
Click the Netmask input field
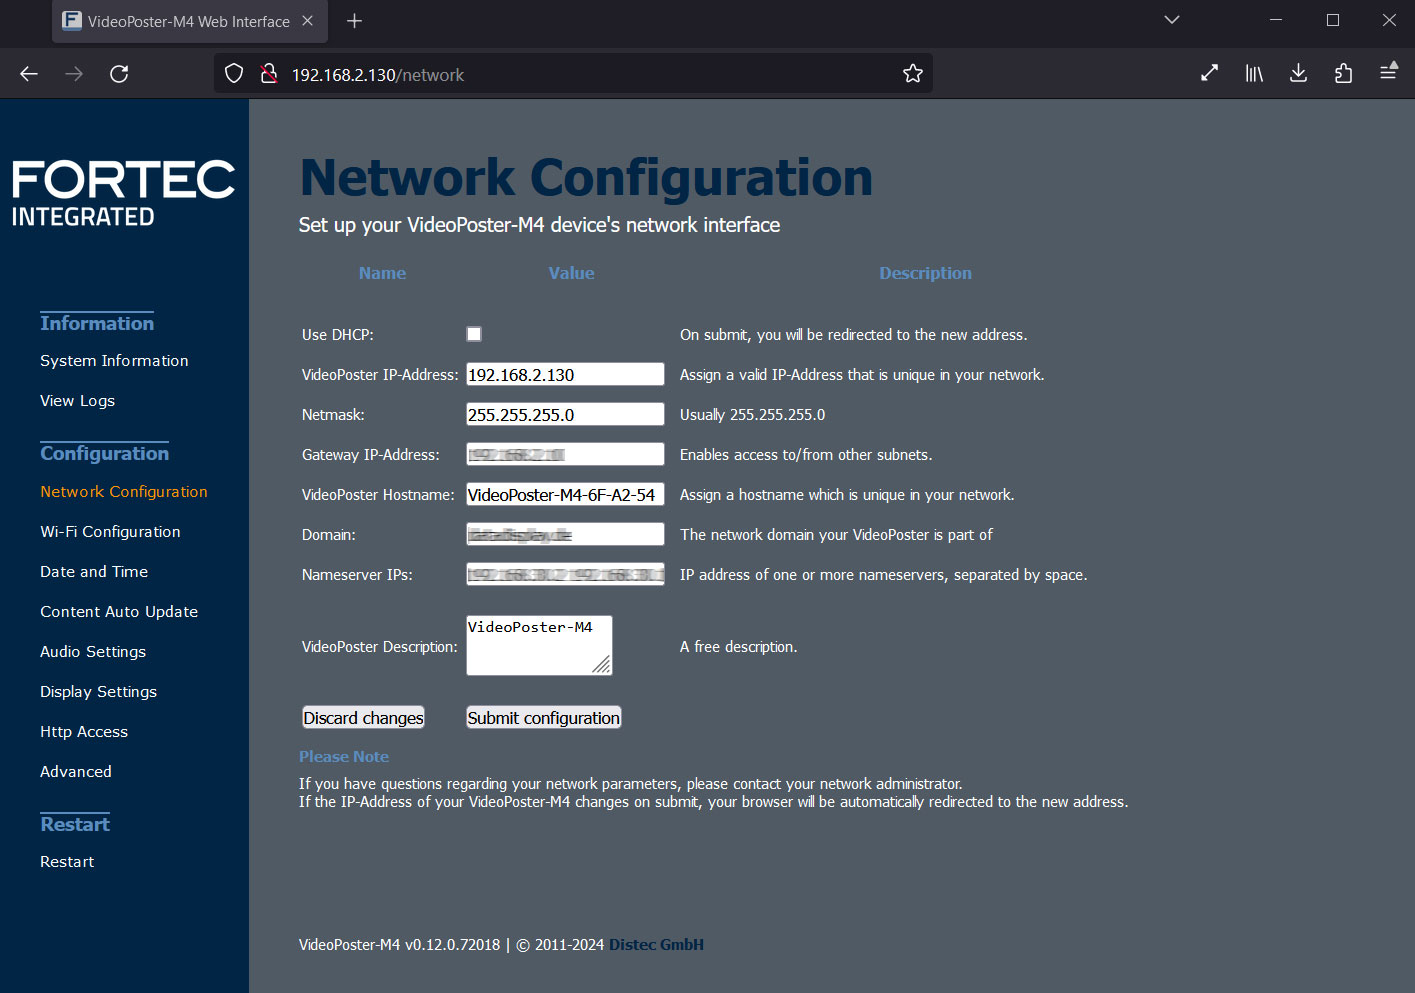tap(564, 415)
